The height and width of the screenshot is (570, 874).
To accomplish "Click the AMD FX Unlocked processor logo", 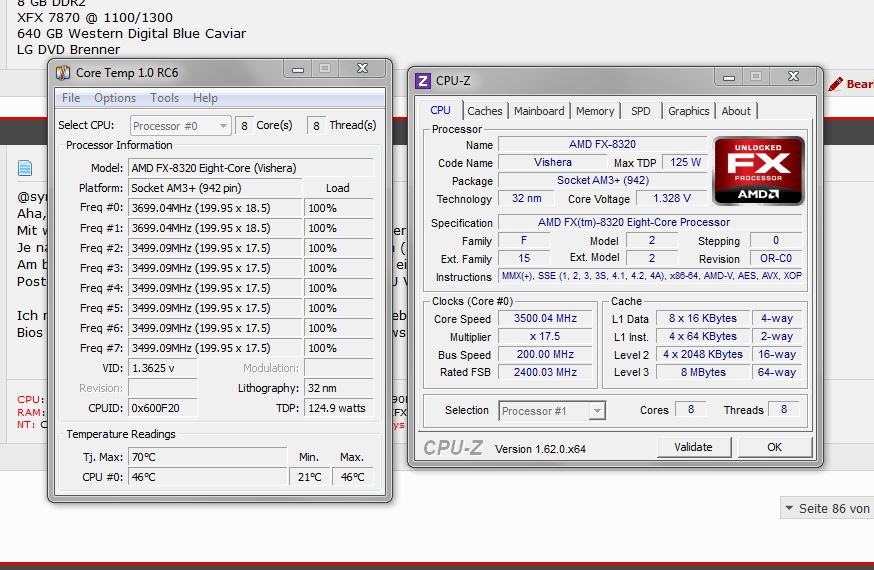I will 759,170.
